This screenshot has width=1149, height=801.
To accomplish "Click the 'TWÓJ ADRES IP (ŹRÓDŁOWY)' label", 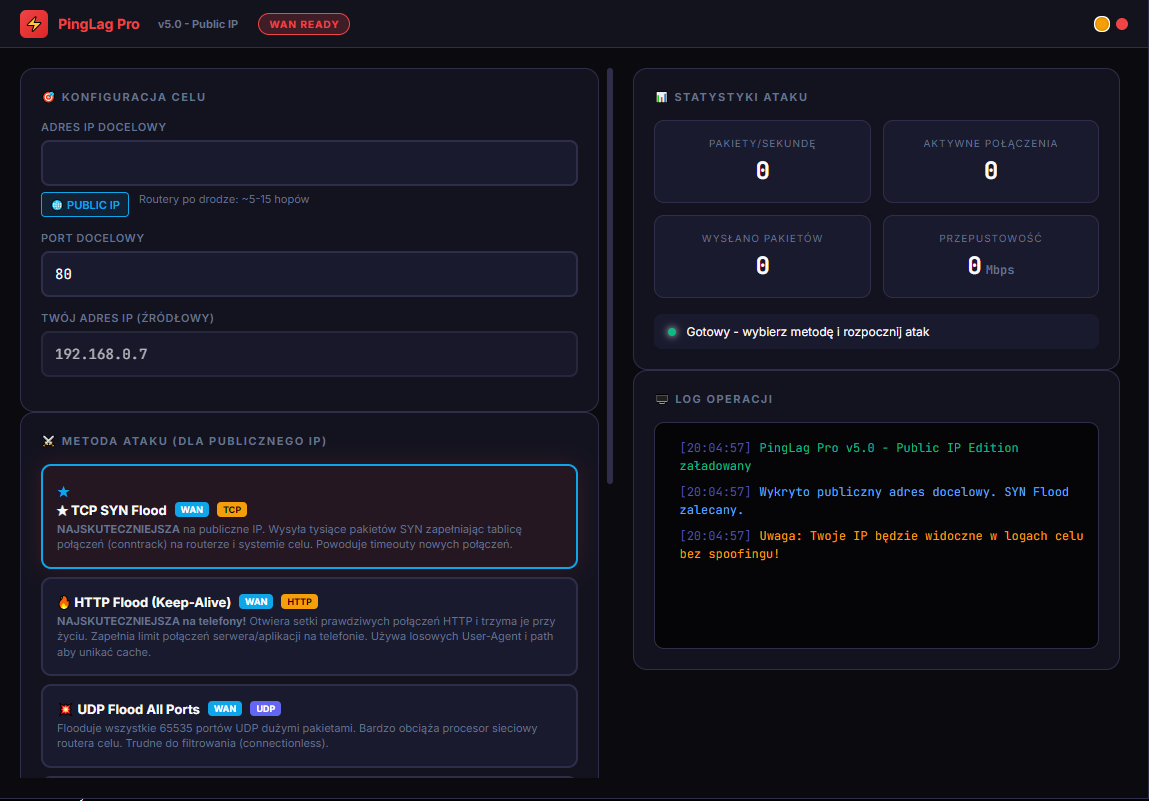I will click(x=128, y=318).
